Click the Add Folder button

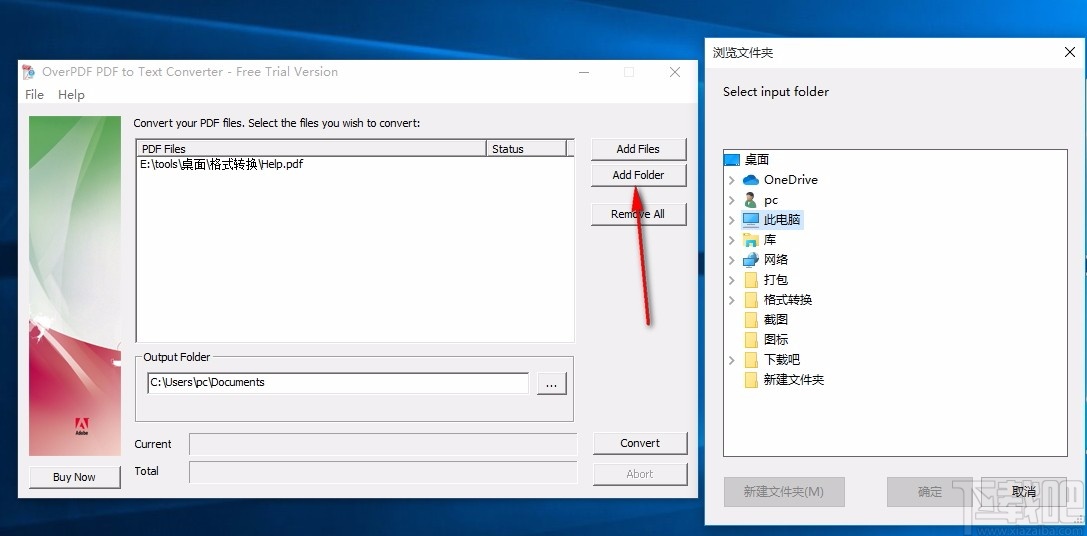[638, 175]
